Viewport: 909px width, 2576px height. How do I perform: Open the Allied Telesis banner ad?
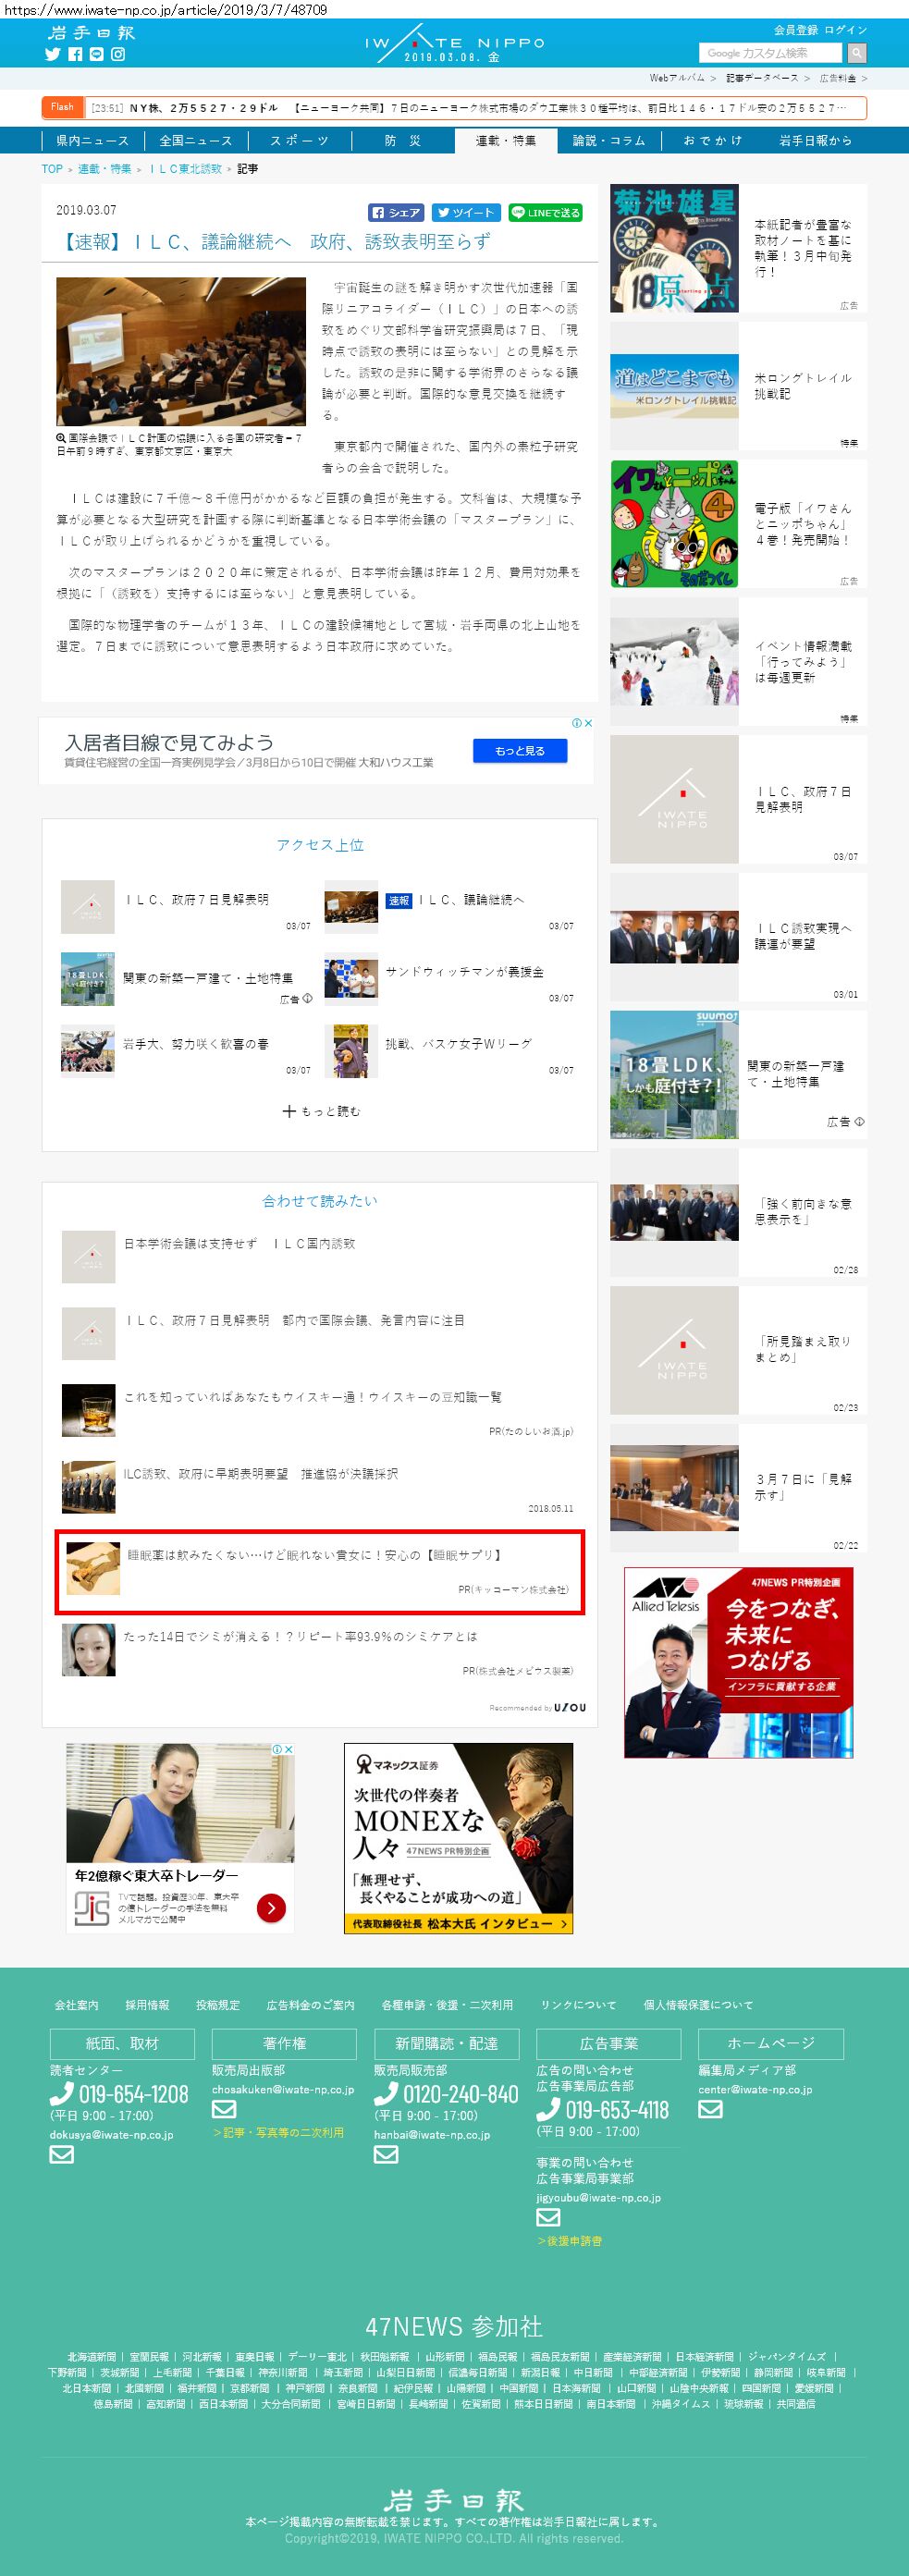tap(738, 1662)
